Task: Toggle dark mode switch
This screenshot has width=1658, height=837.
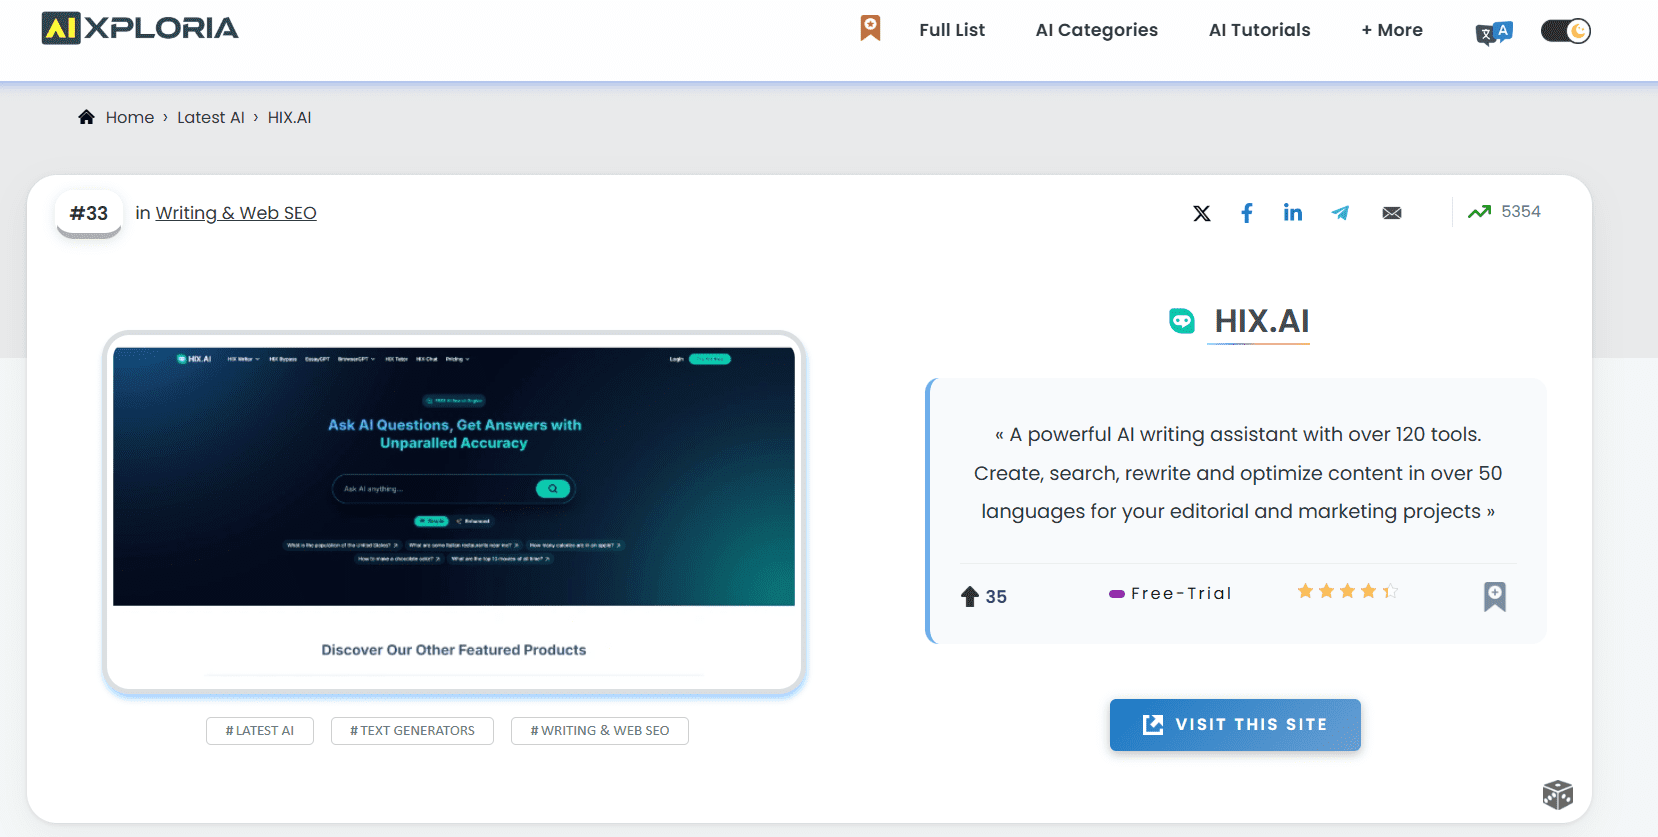Action: pyautogui.click(x=1565, y=31)
